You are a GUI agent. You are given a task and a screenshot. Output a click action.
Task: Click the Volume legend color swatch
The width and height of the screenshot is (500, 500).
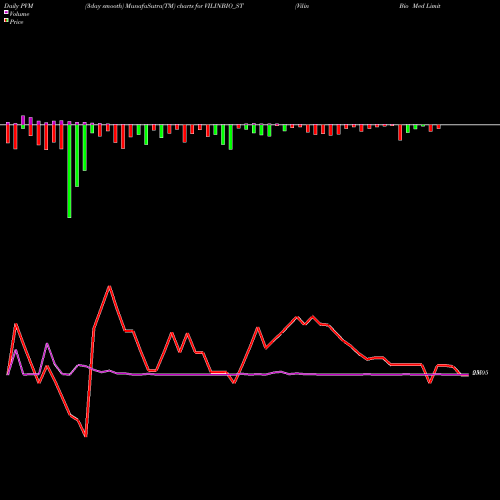click(x=6, y=13)
